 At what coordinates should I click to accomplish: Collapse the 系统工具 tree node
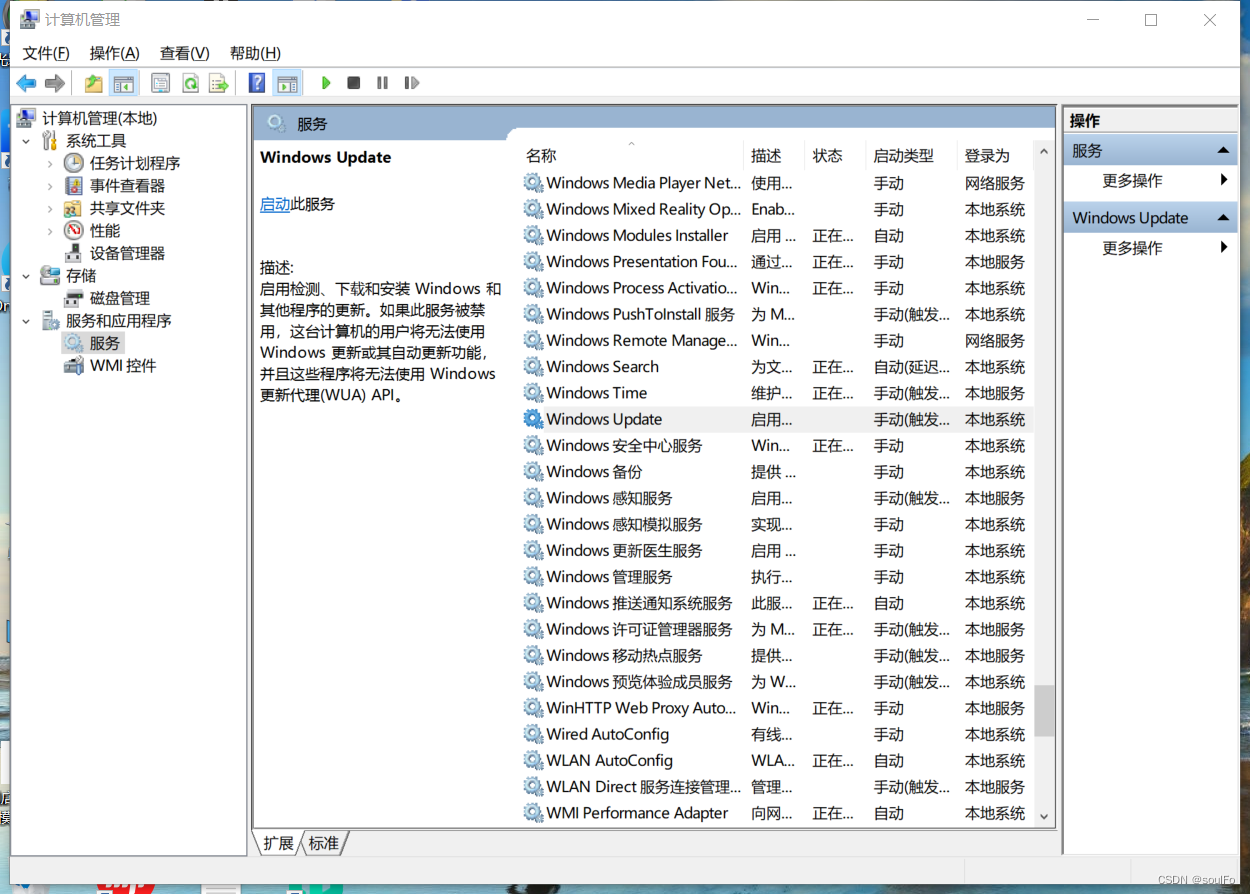[x=27, y=141]
